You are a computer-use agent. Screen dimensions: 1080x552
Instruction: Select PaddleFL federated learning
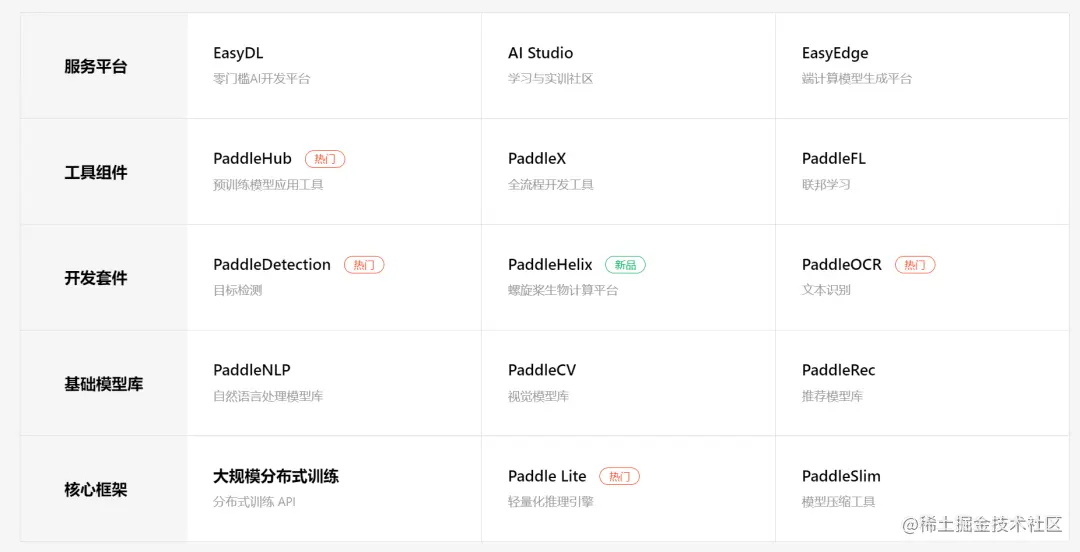pos(833,159)
